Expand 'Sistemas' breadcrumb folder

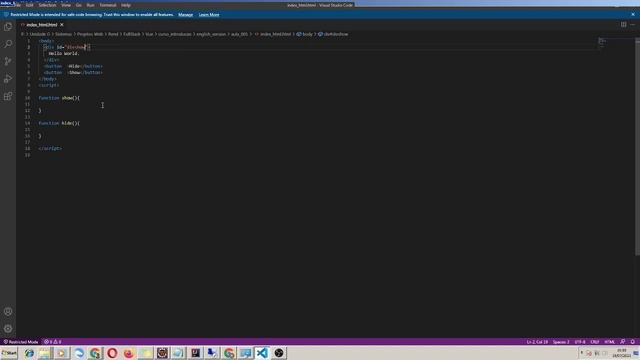coord(63,34)
